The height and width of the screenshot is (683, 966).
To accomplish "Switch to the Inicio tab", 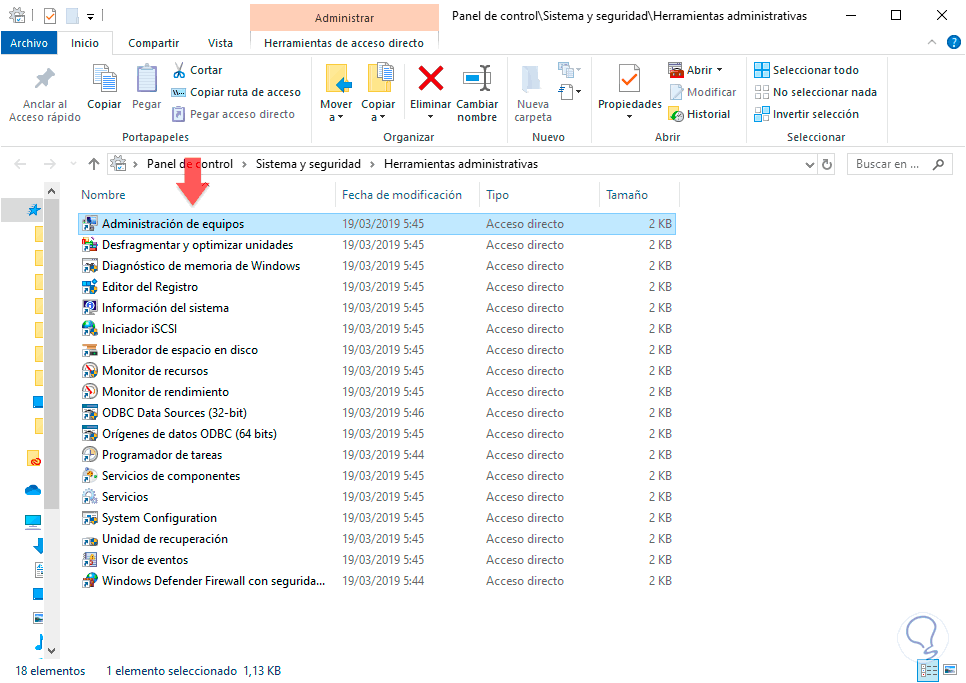I will click(84, 43).
